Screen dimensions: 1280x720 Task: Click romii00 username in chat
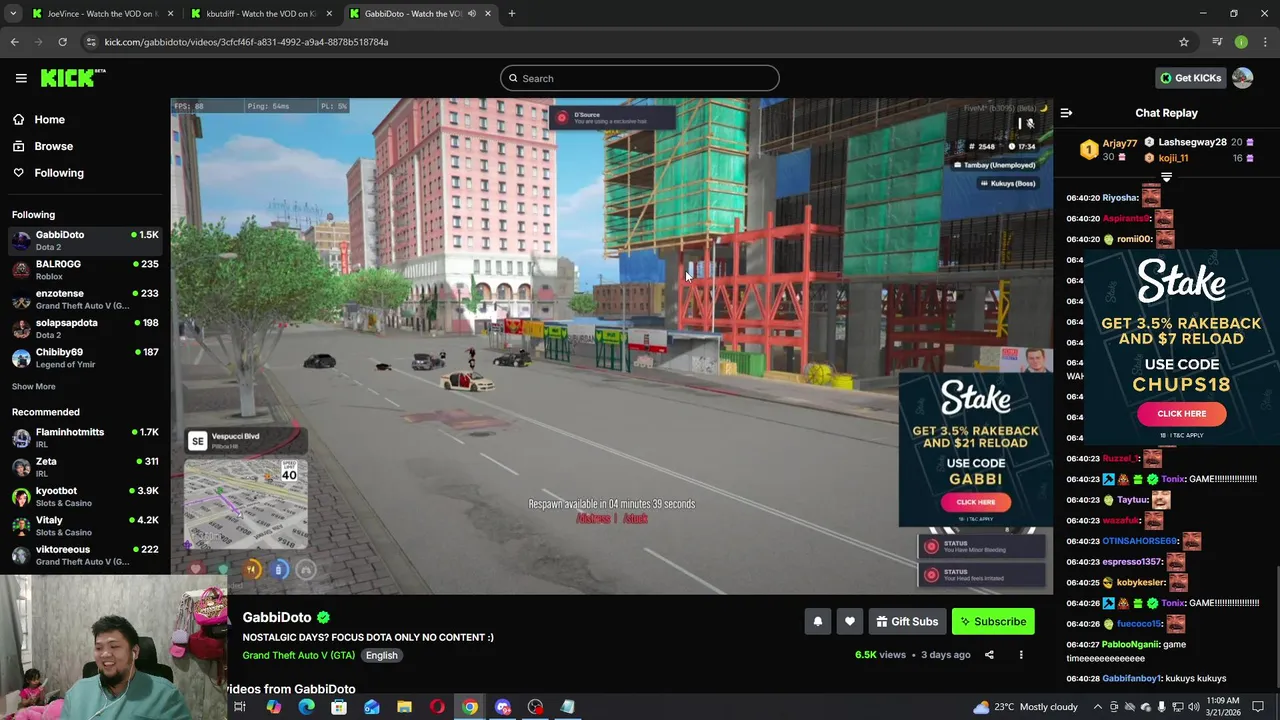pos(1134,239)
